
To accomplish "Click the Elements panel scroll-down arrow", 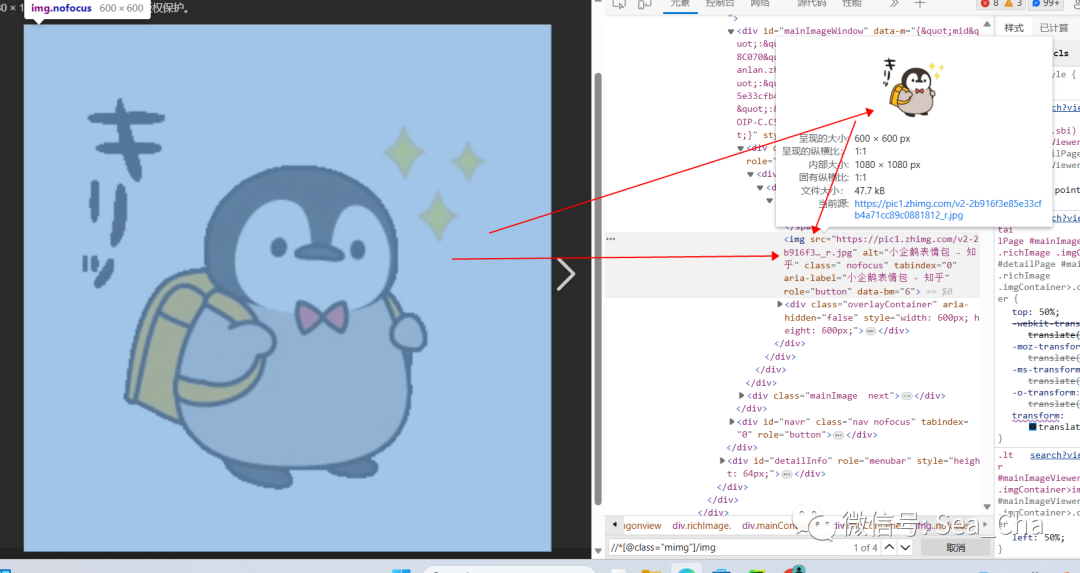I will tap(987, 506).
